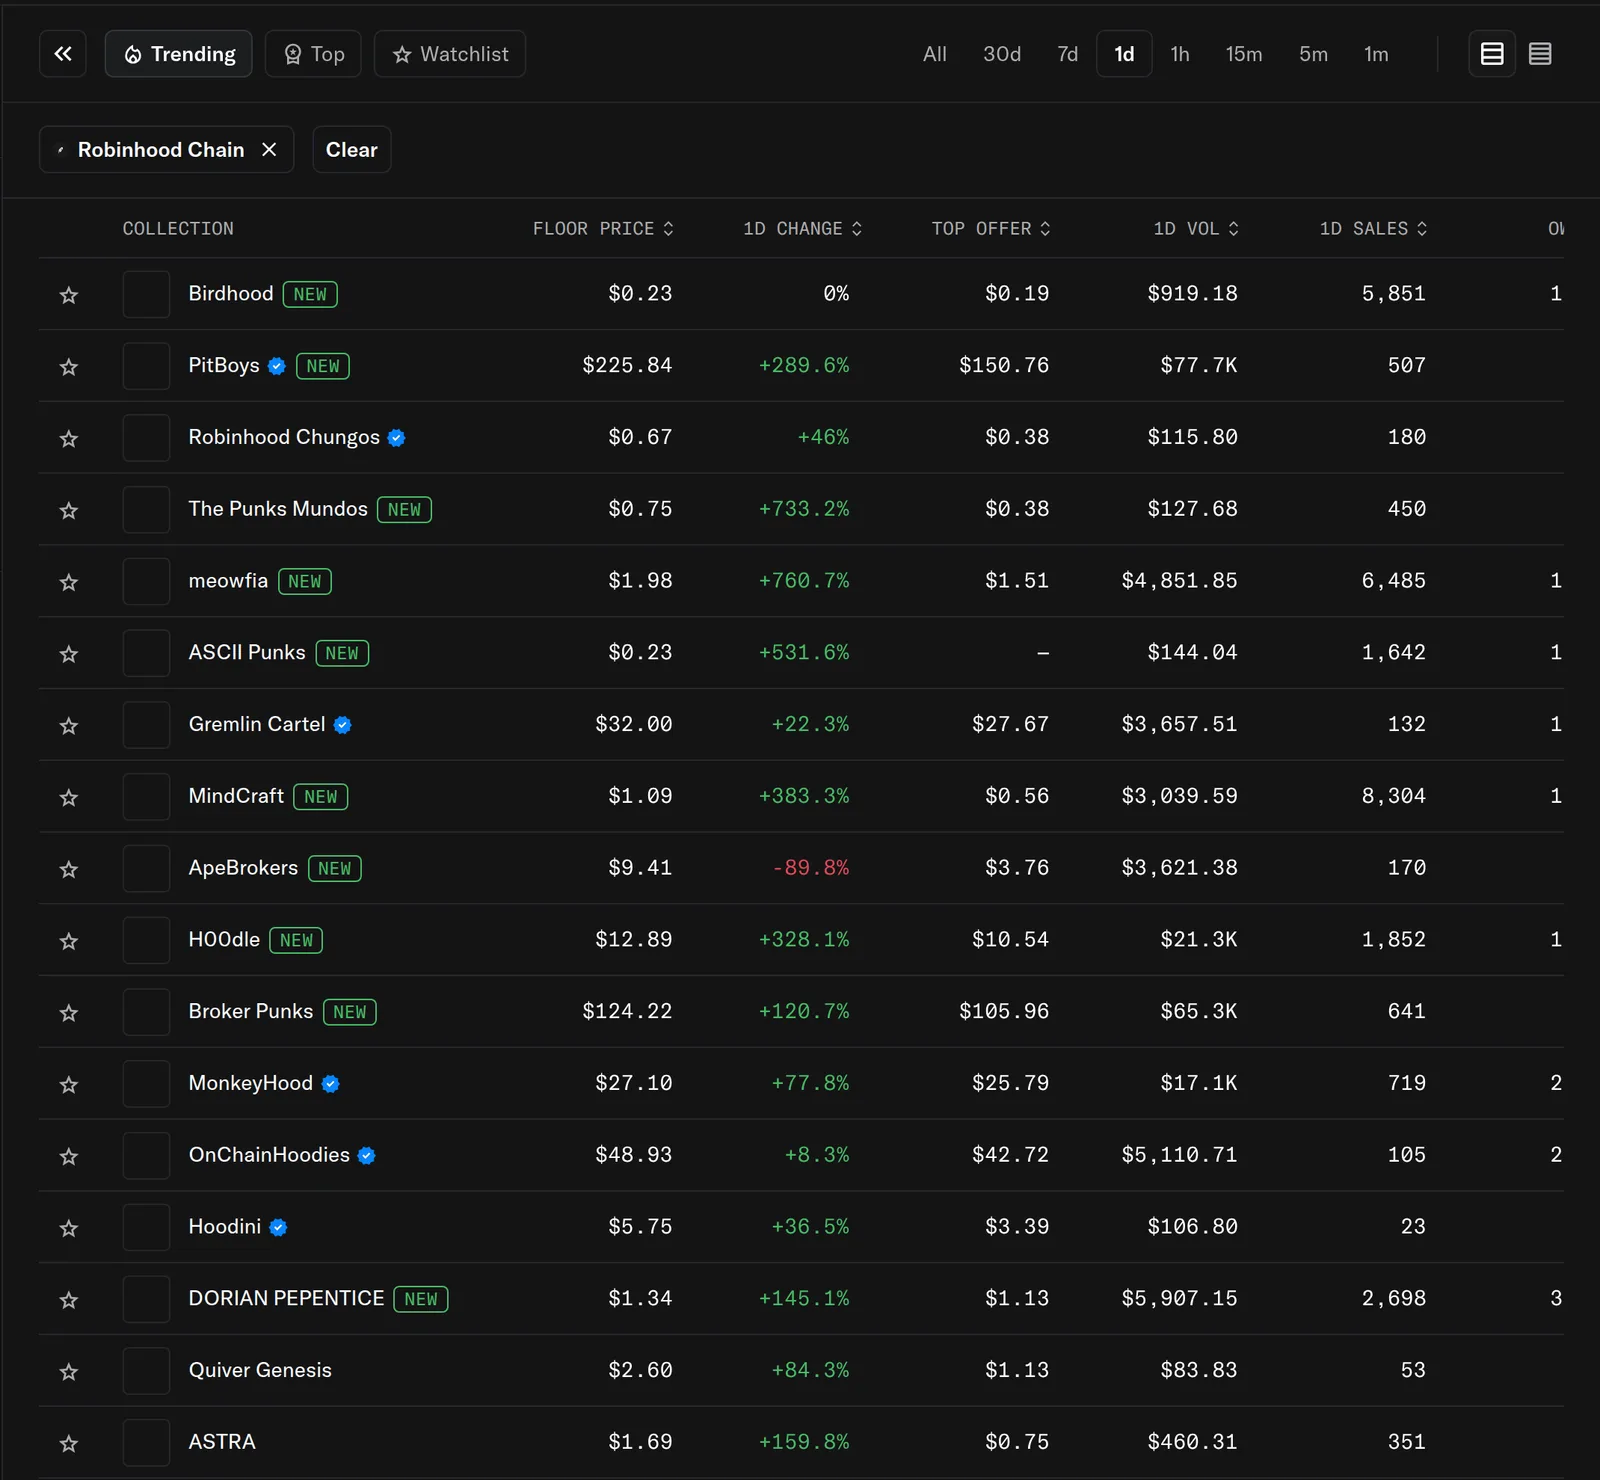Star Robinhood Chungos for watchlist
1600x1480 pixels.
tap(69, 439)
